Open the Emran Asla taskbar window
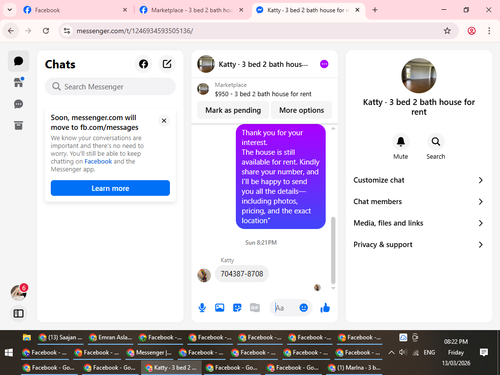 pos(110,338)
